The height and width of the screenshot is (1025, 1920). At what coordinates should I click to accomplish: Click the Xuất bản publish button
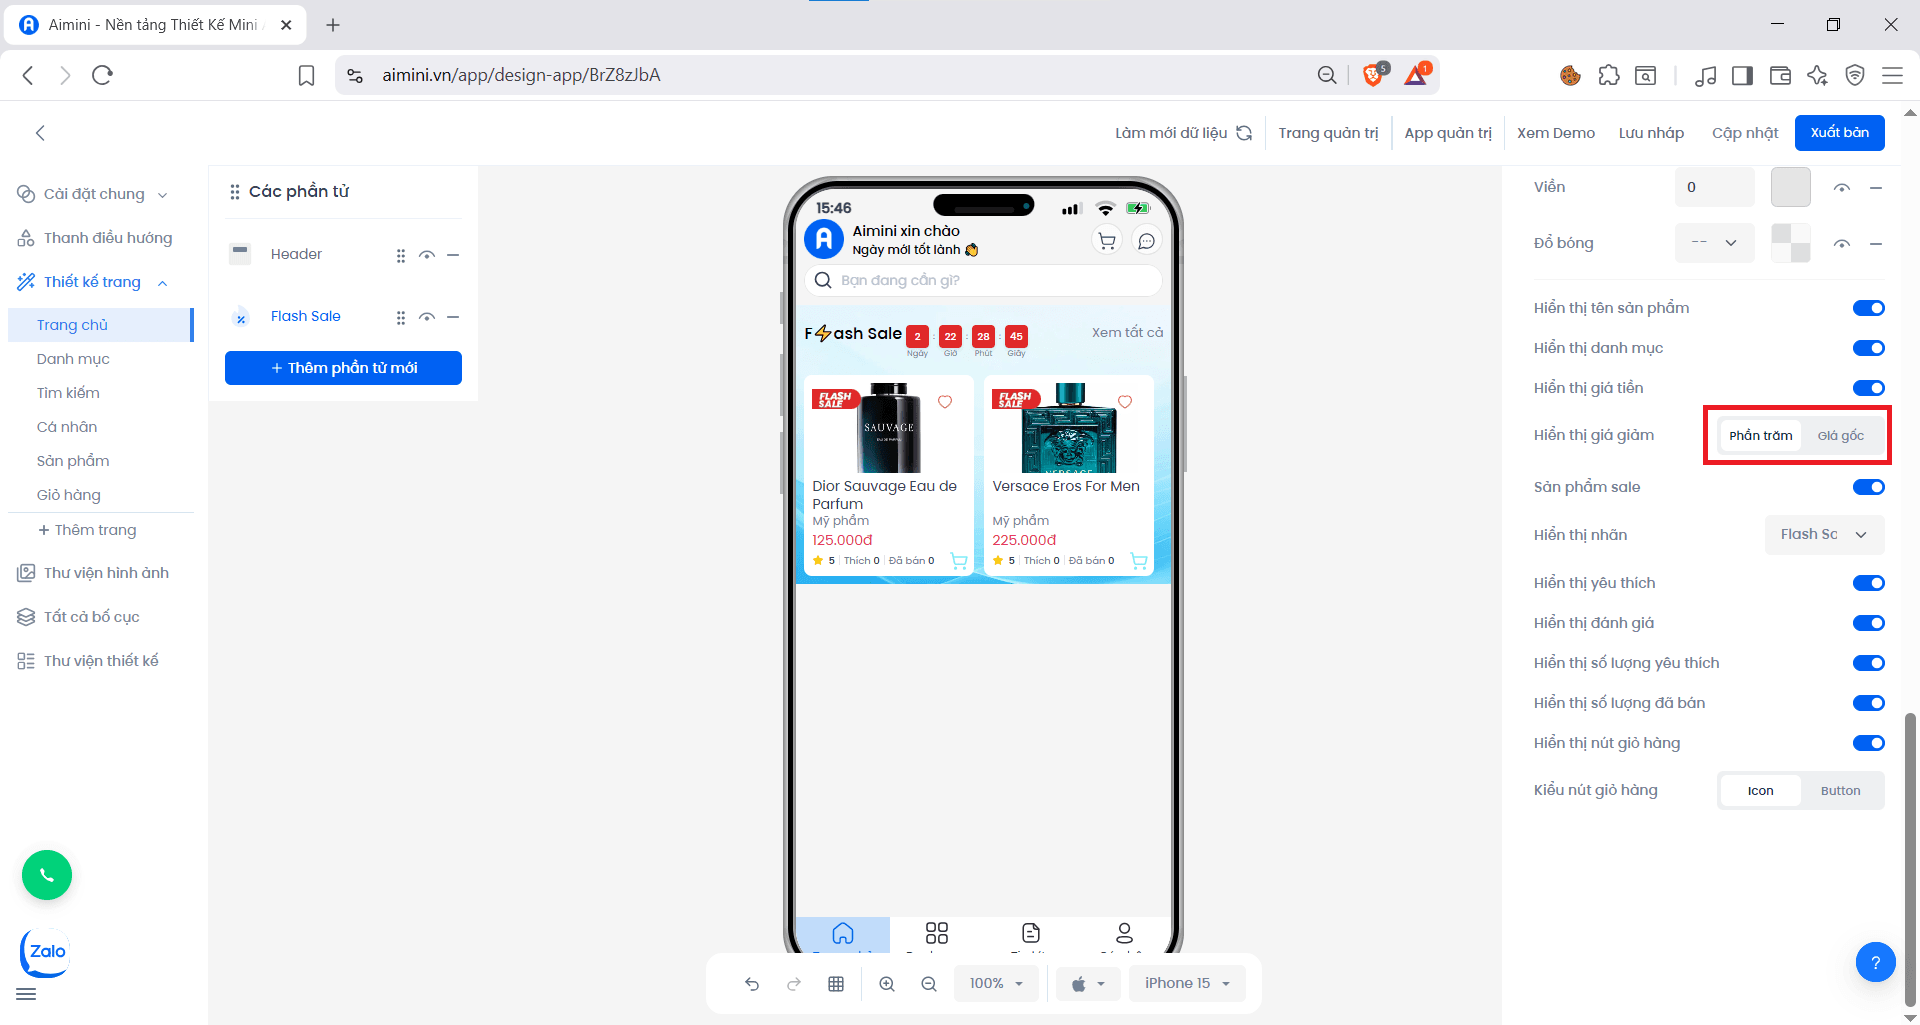(1839, 133)
